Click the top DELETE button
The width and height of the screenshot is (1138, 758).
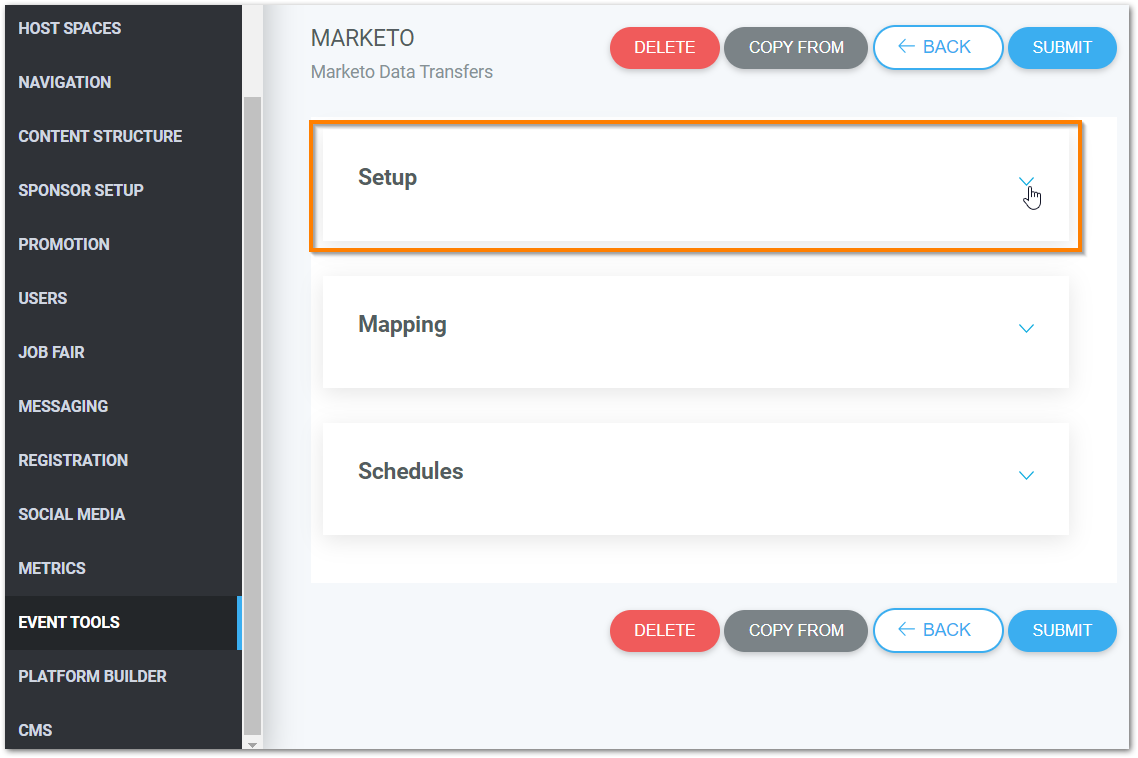point(664,48)
